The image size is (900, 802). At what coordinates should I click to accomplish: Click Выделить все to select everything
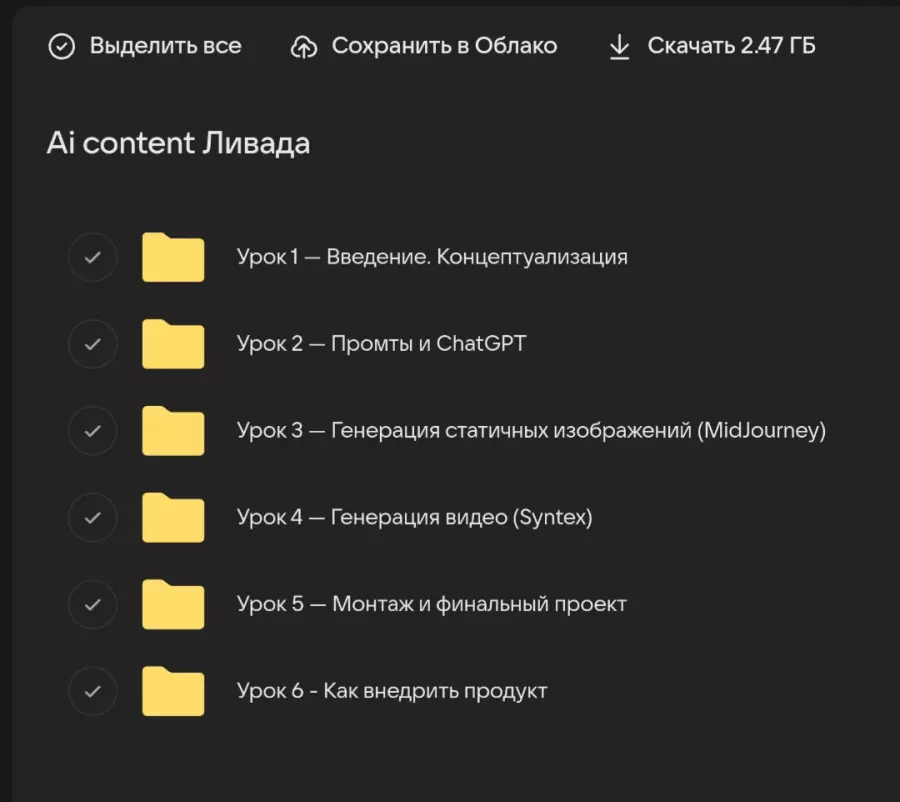[x=164, y=45]
